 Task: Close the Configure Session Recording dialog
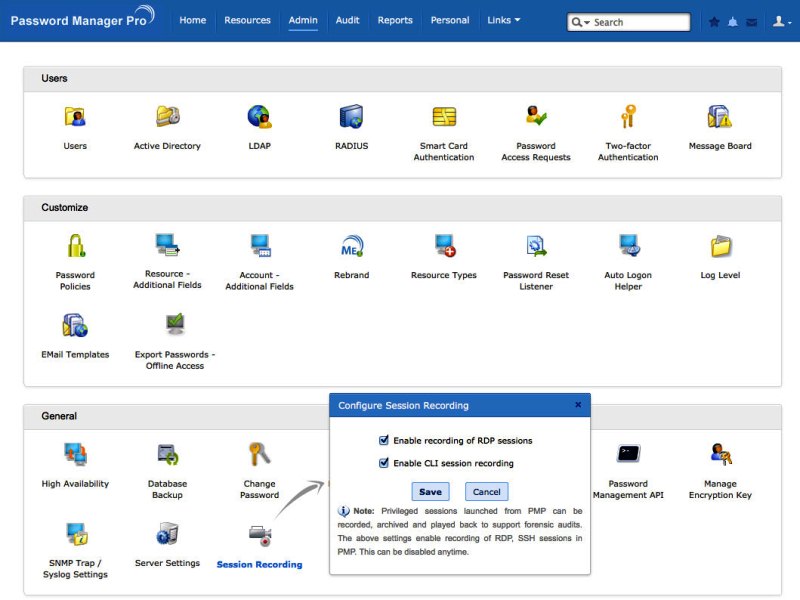point(578,405)
